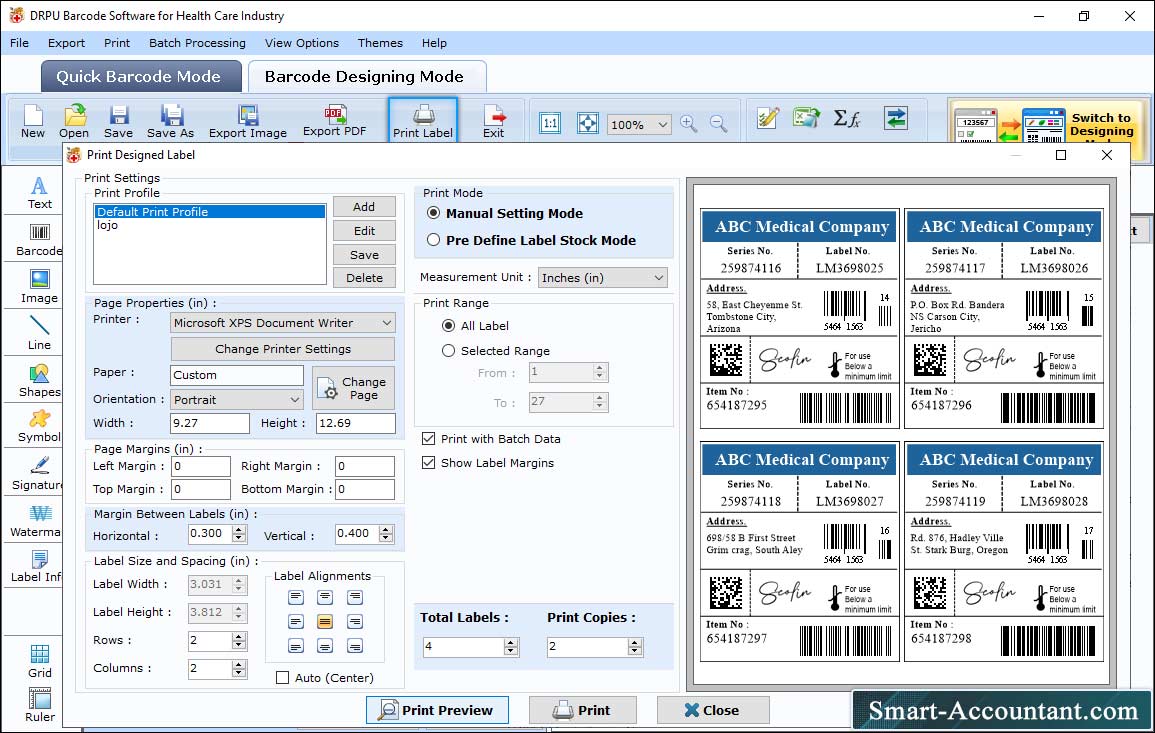Screen dimensions: 1155x733
Task: Toggle Show Label Margins checkbox
Action: (428, 463)
